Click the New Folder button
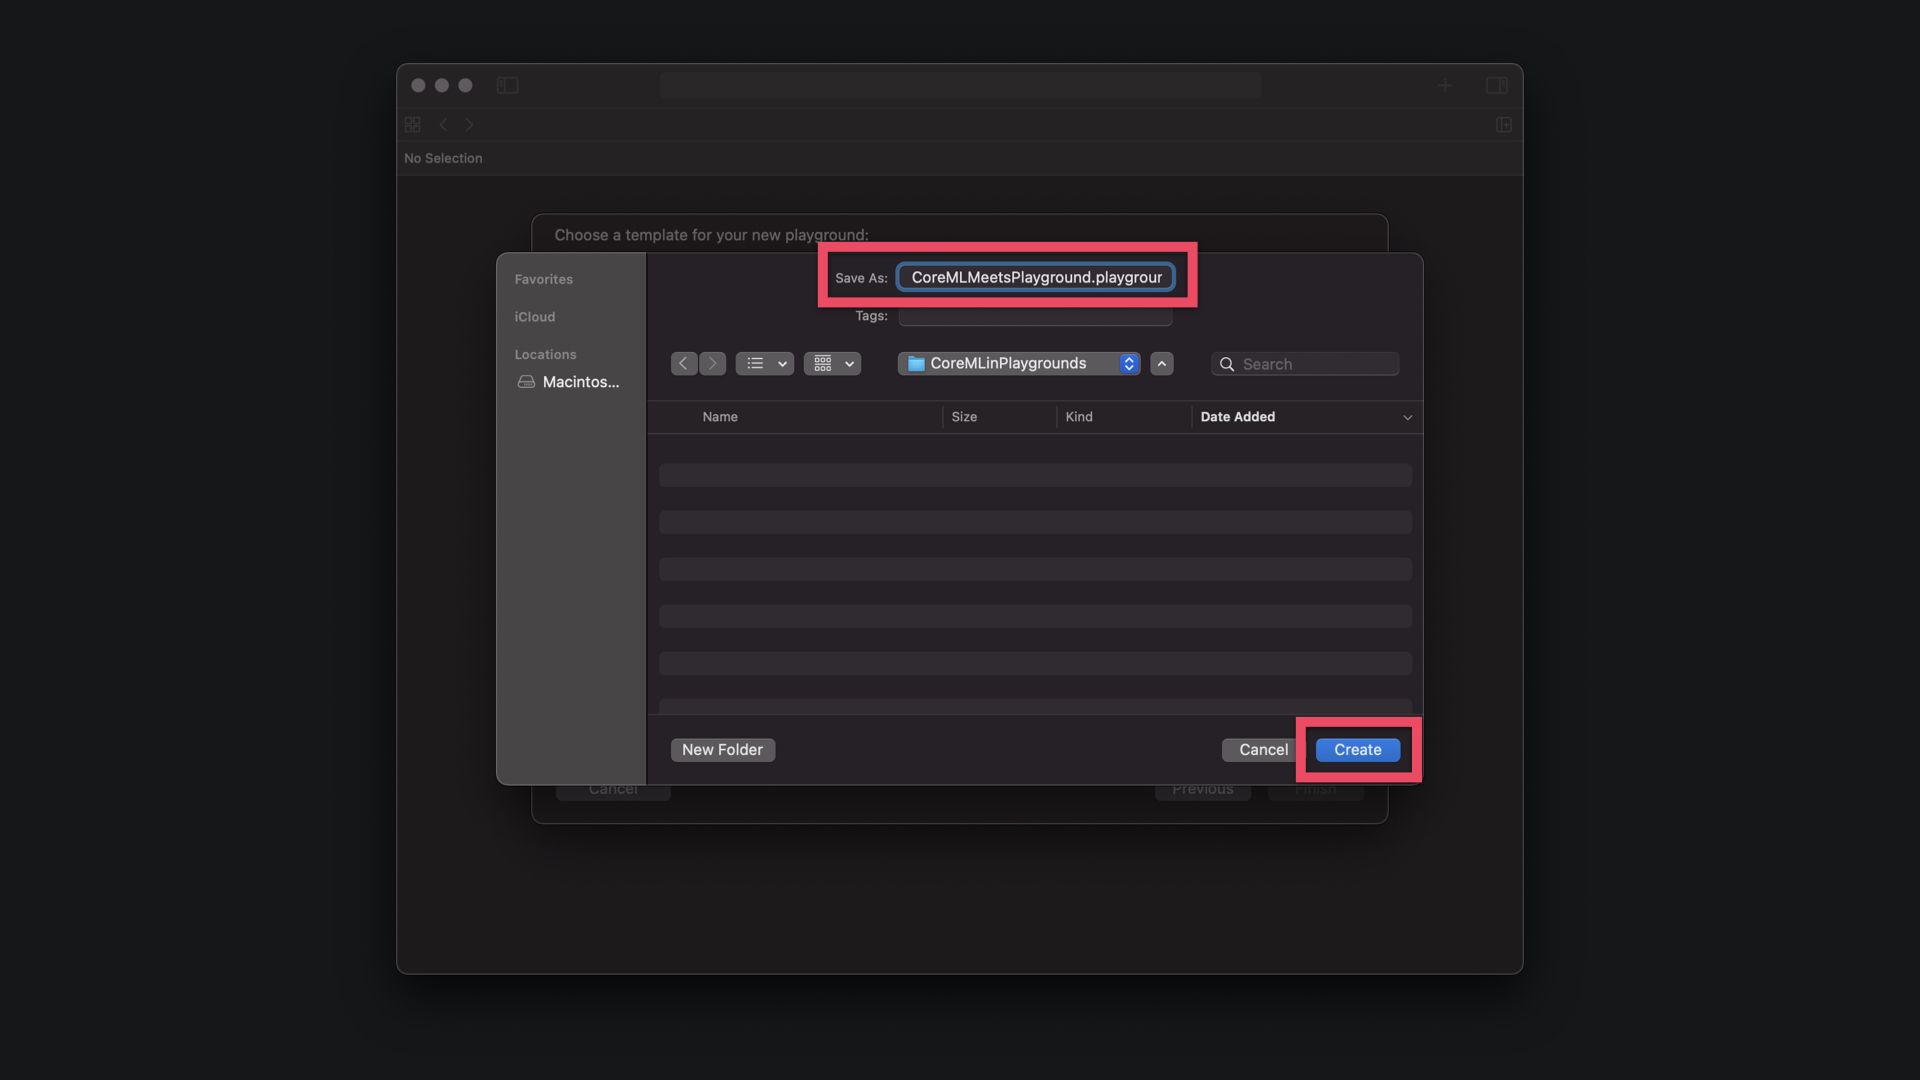The width and height of the screenshot is (1920, 1080). (x=722, y=750)
